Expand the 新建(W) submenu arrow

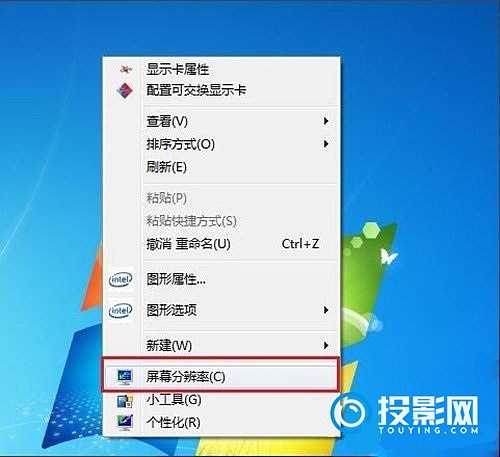tap(326, 345)
